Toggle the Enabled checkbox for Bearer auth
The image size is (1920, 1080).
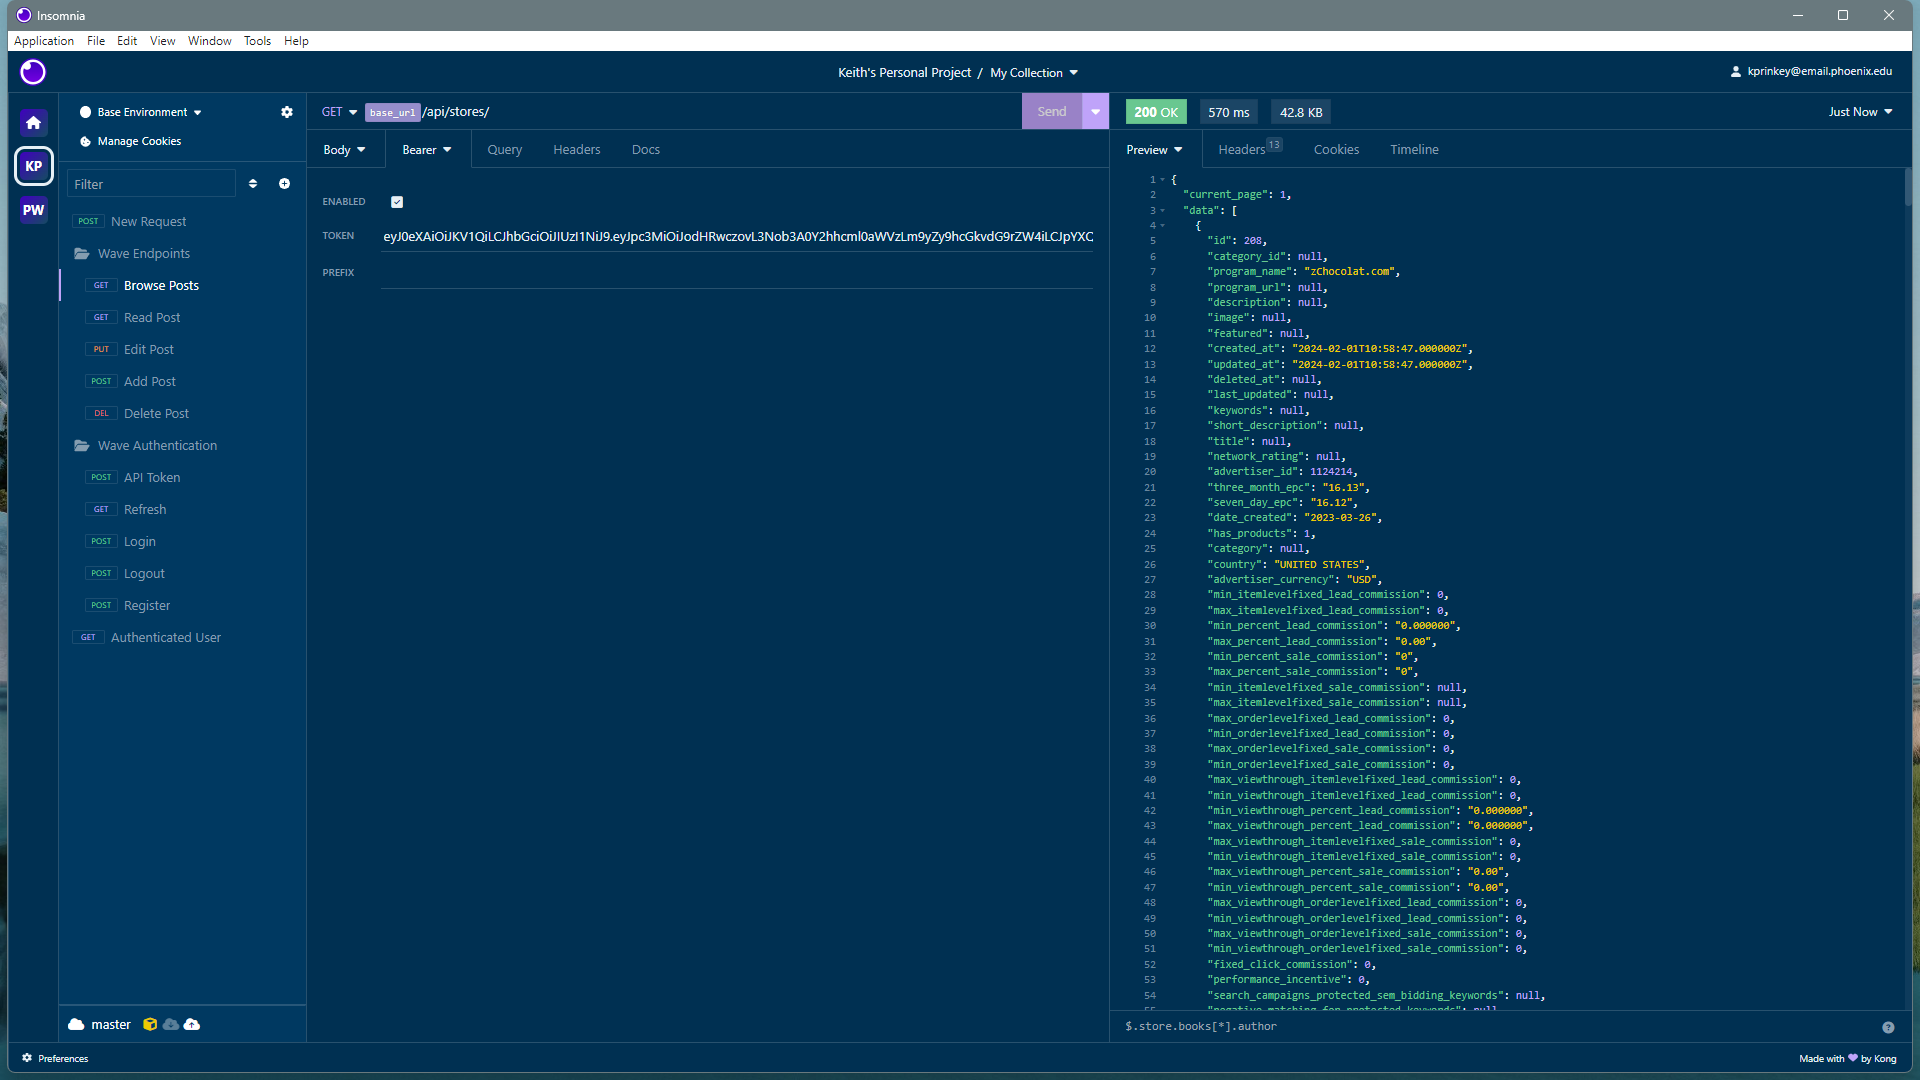[x=397, y=202]
